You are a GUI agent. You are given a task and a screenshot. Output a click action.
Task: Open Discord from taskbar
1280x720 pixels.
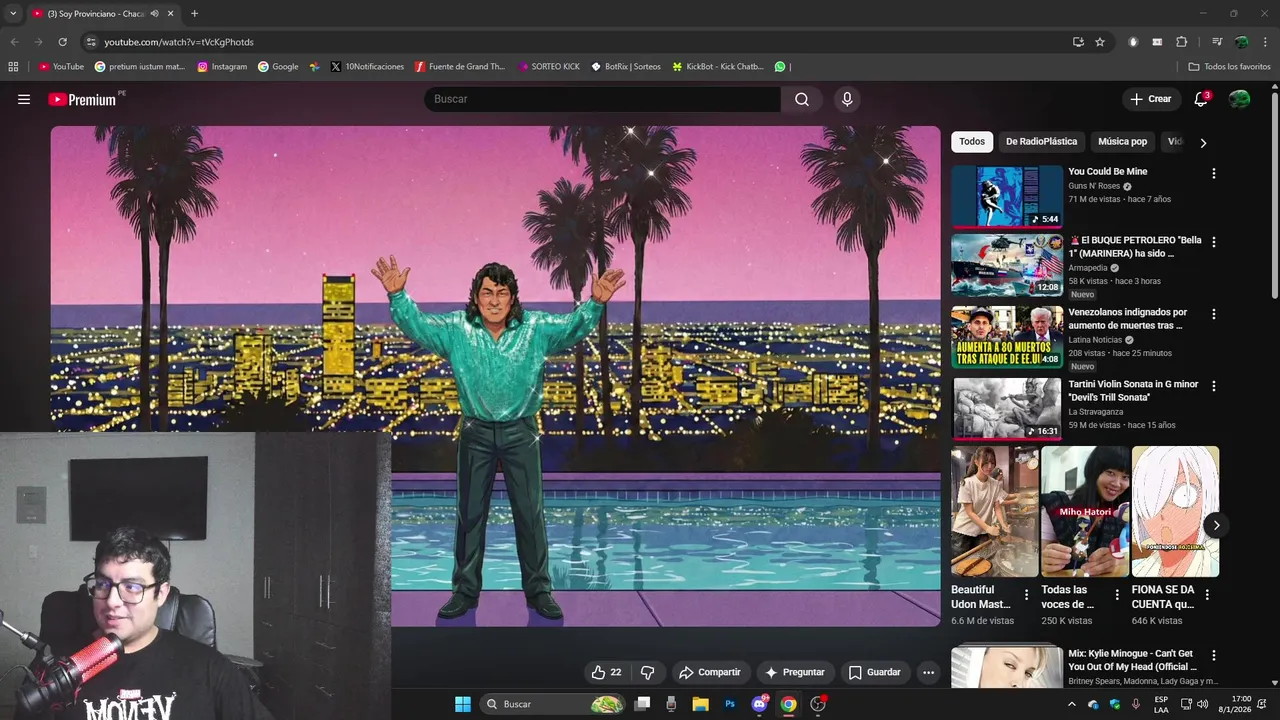coord(759,704)
